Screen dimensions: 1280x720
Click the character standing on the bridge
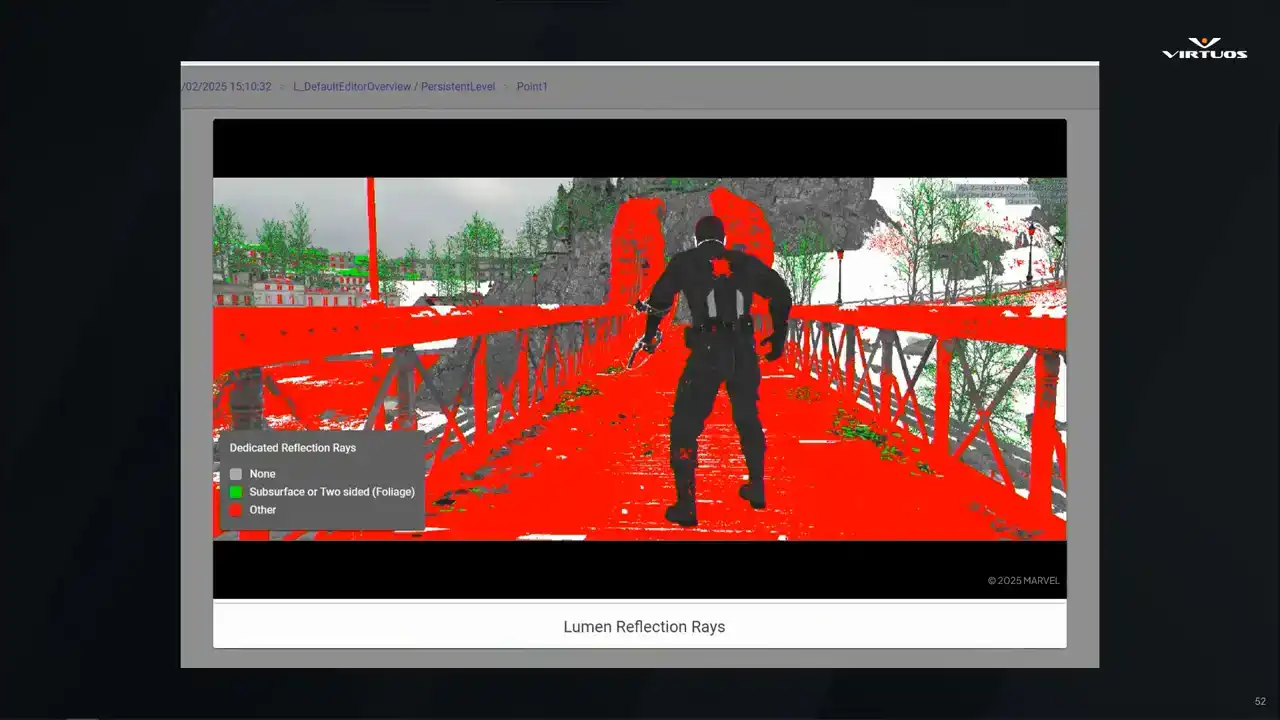715,370
